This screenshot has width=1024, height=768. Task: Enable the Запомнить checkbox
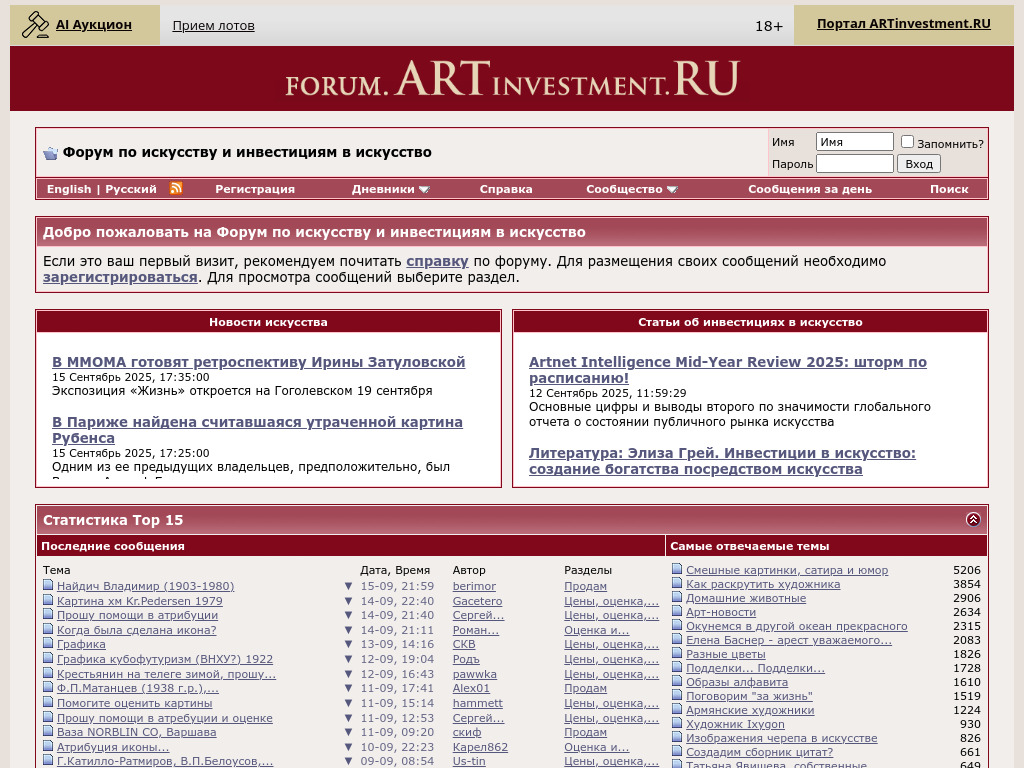point(907,142)
